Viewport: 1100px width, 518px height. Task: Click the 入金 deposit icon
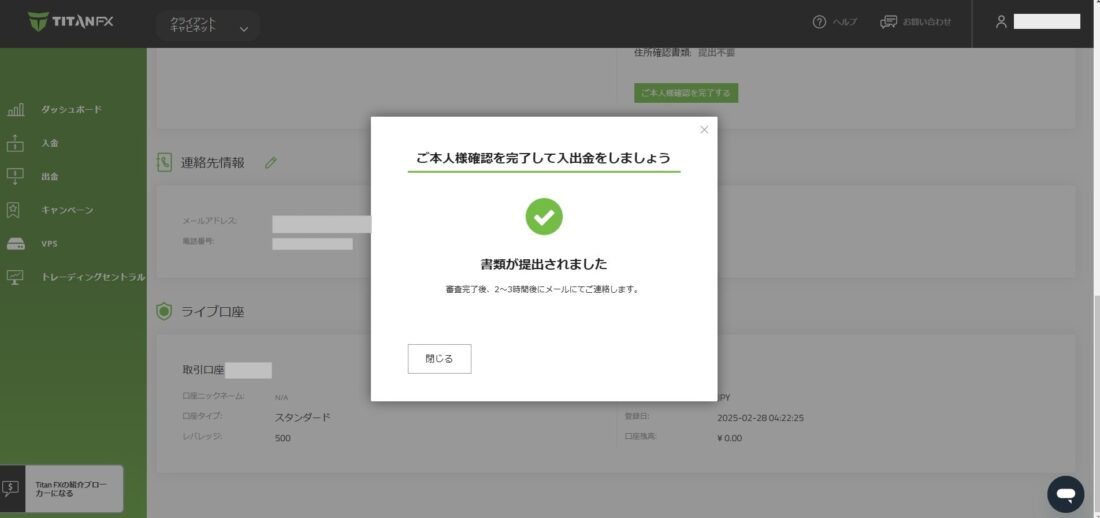coord(16,143)
